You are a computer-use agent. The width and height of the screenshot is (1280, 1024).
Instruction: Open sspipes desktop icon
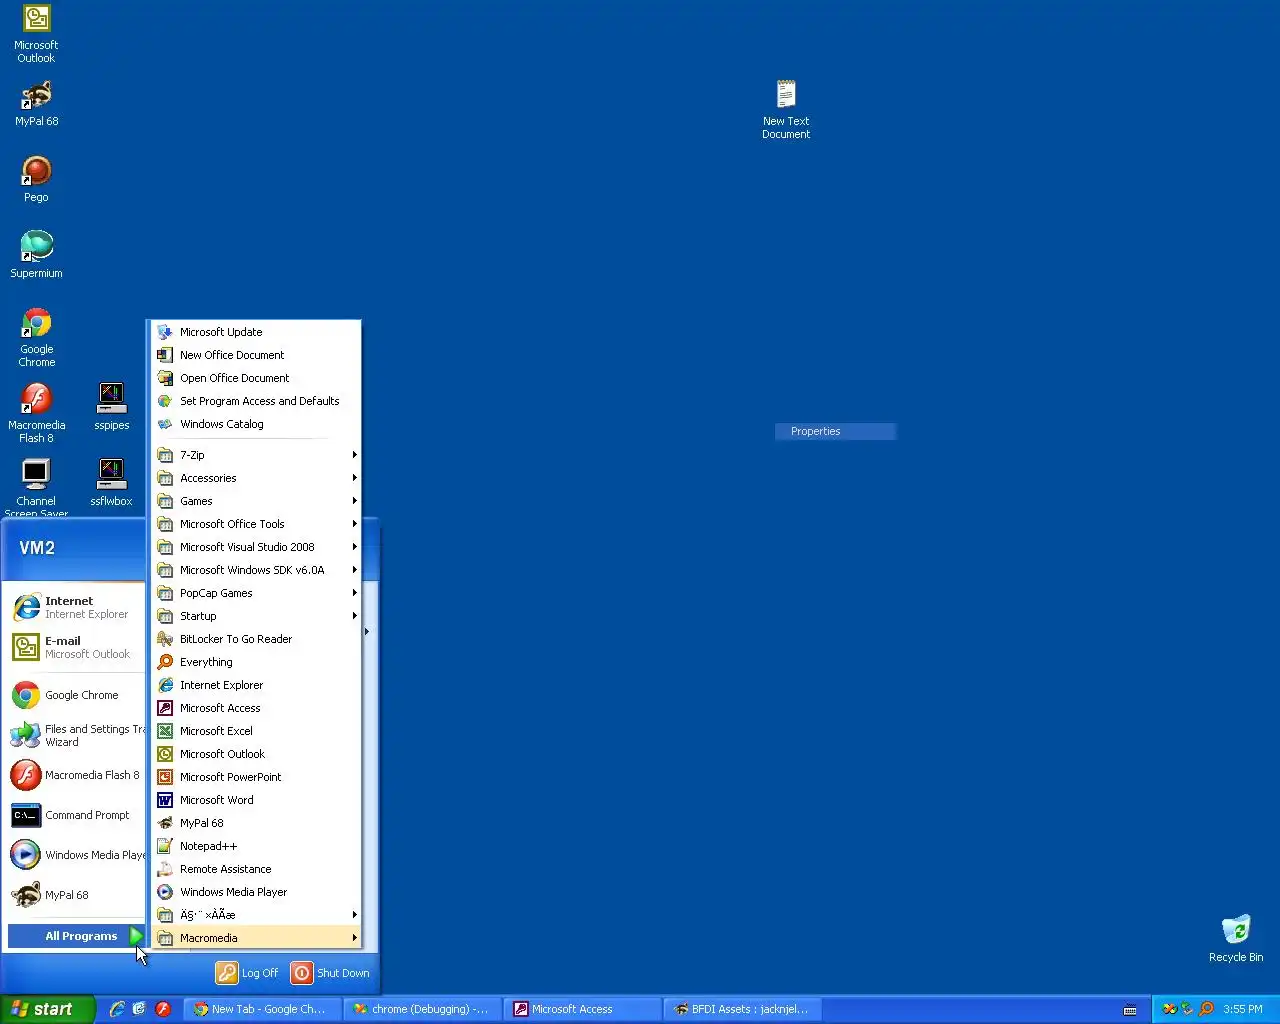coord(111,407)
